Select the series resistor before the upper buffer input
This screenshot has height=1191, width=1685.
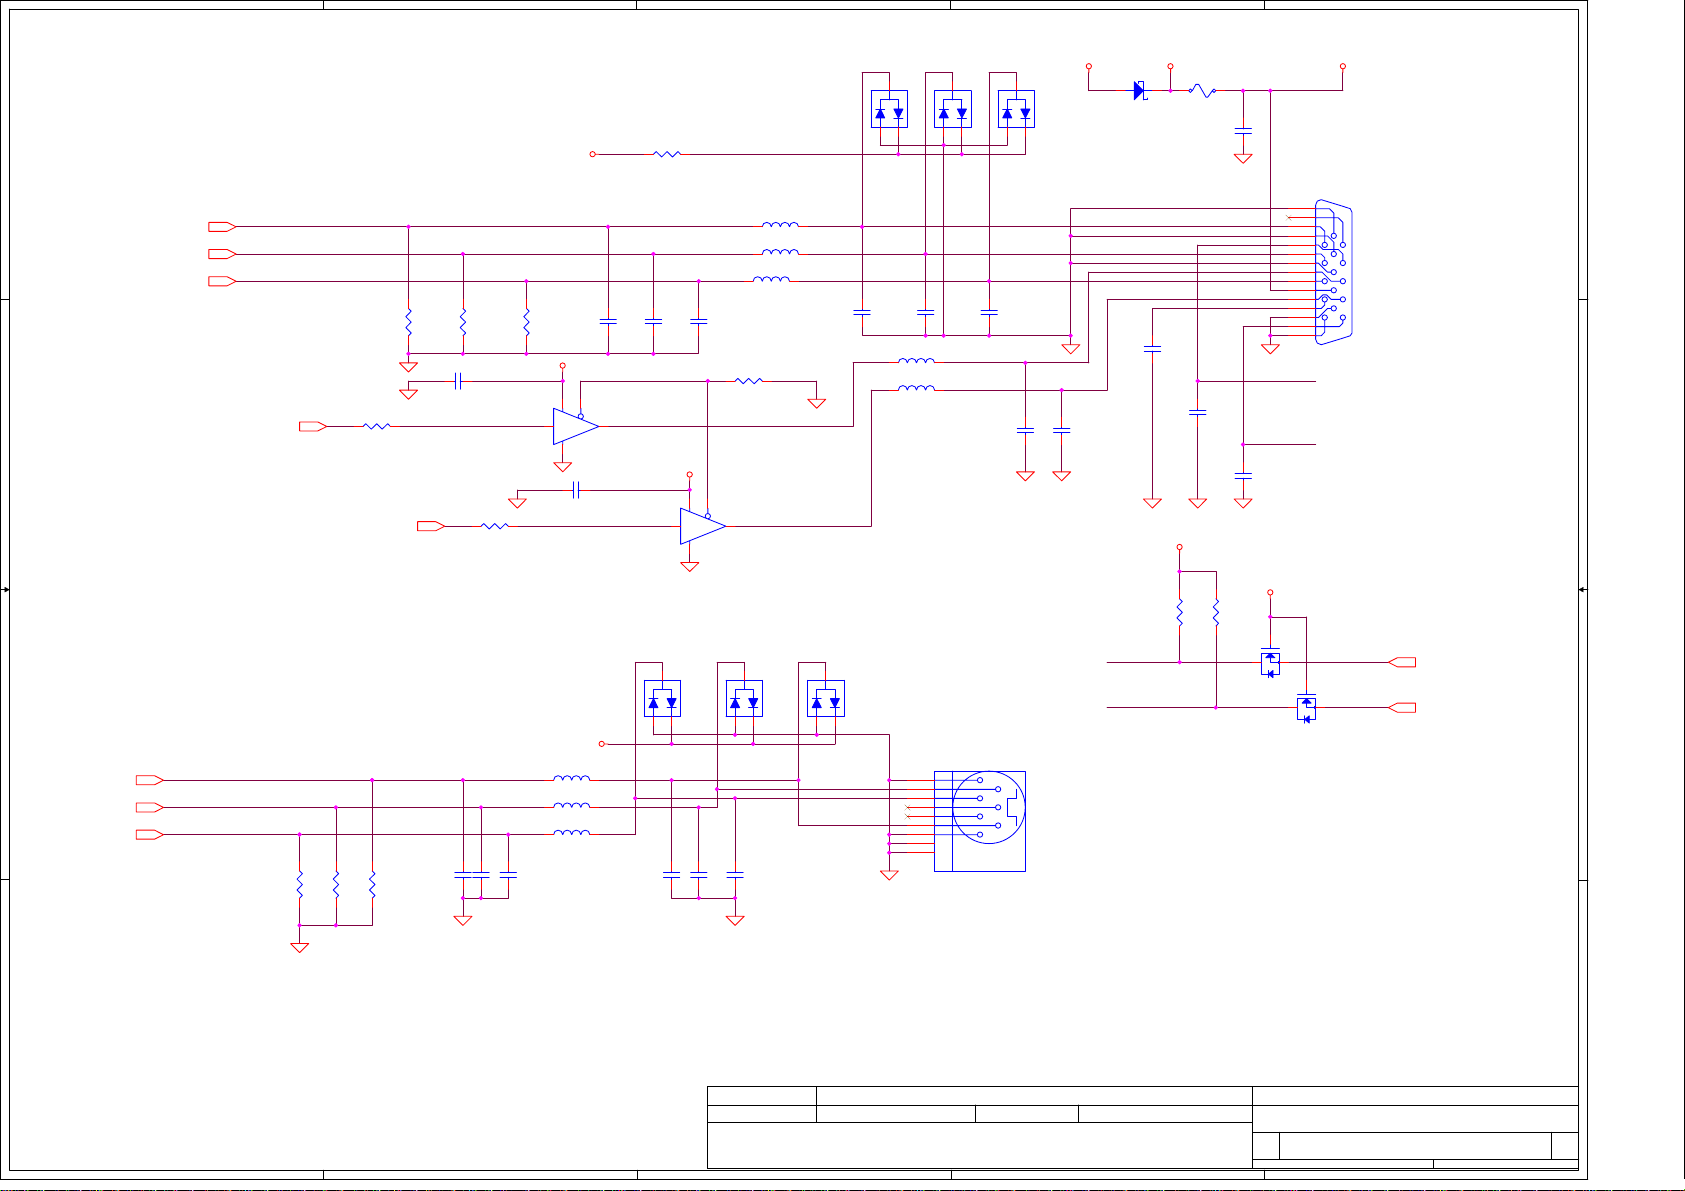tap(377, 426)
